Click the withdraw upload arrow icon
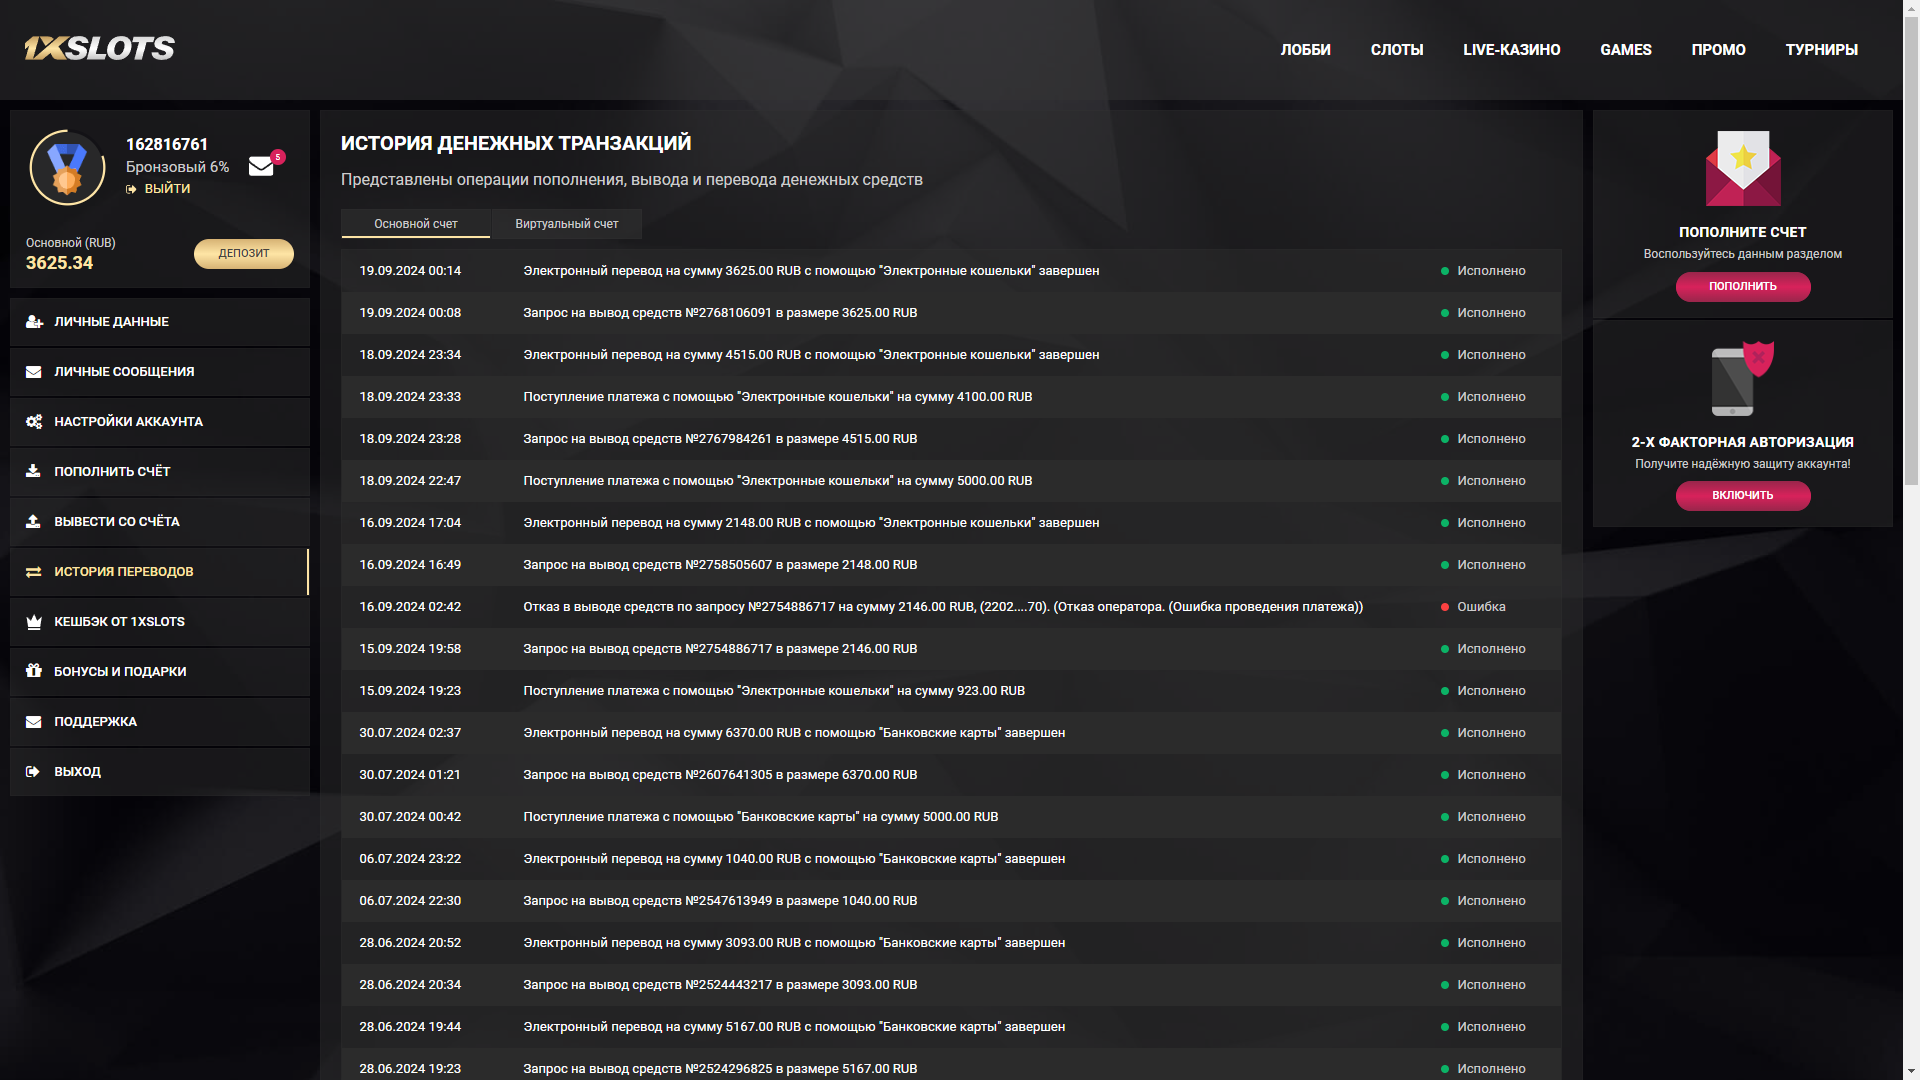This screenshot has width=1920, height=1080. (x=34, y=522)
